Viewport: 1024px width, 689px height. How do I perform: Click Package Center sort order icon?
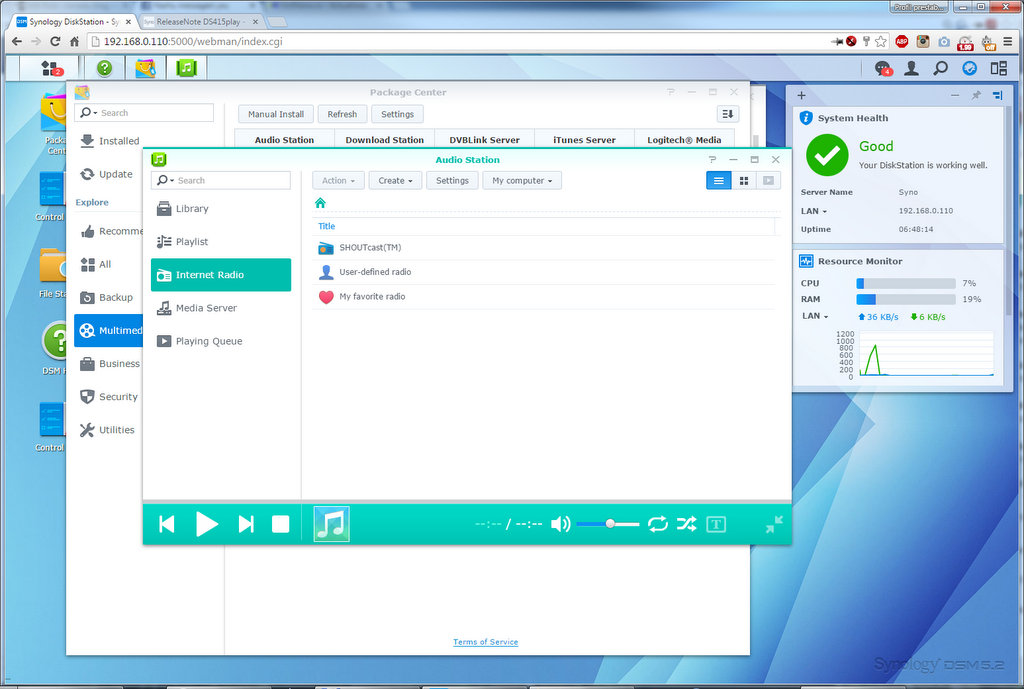(x=728, y=114)
